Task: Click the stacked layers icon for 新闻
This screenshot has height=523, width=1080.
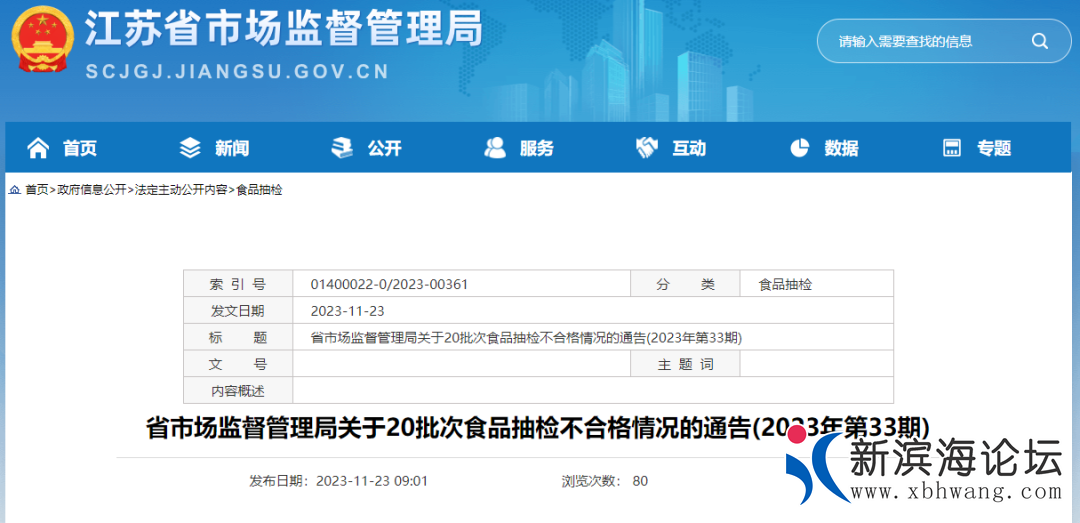Action: (190, 148)
